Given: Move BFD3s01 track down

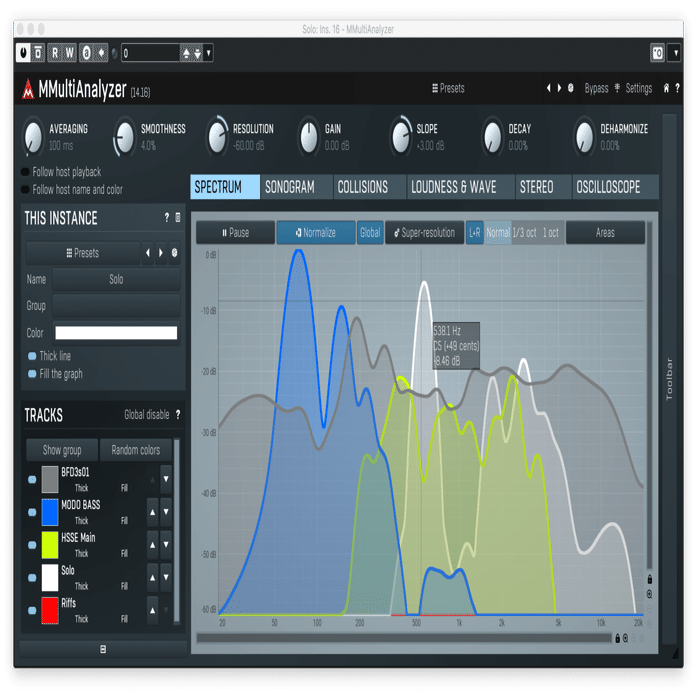Looking at the screenshot, I should pyautogui.click(x=166, y=479).
